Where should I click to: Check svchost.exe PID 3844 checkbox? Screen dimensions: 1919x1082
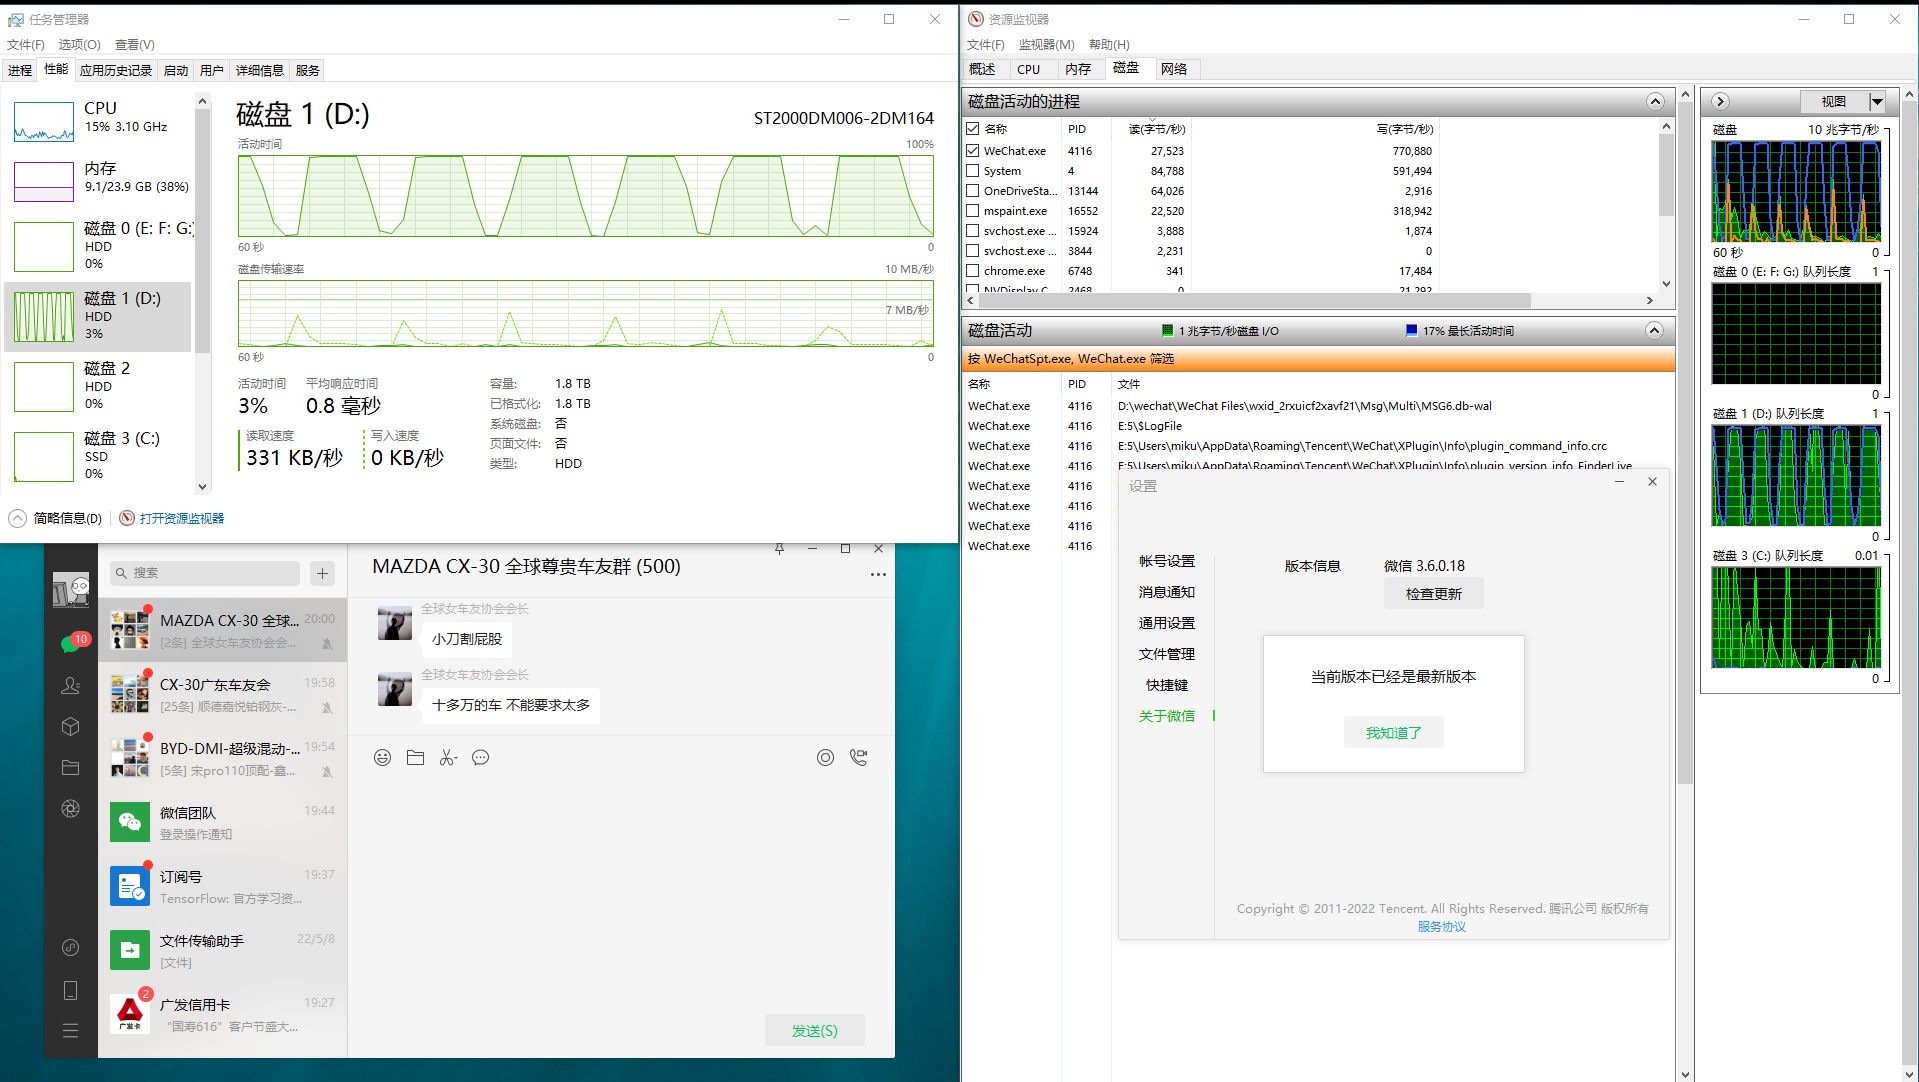tap(973, 251)
